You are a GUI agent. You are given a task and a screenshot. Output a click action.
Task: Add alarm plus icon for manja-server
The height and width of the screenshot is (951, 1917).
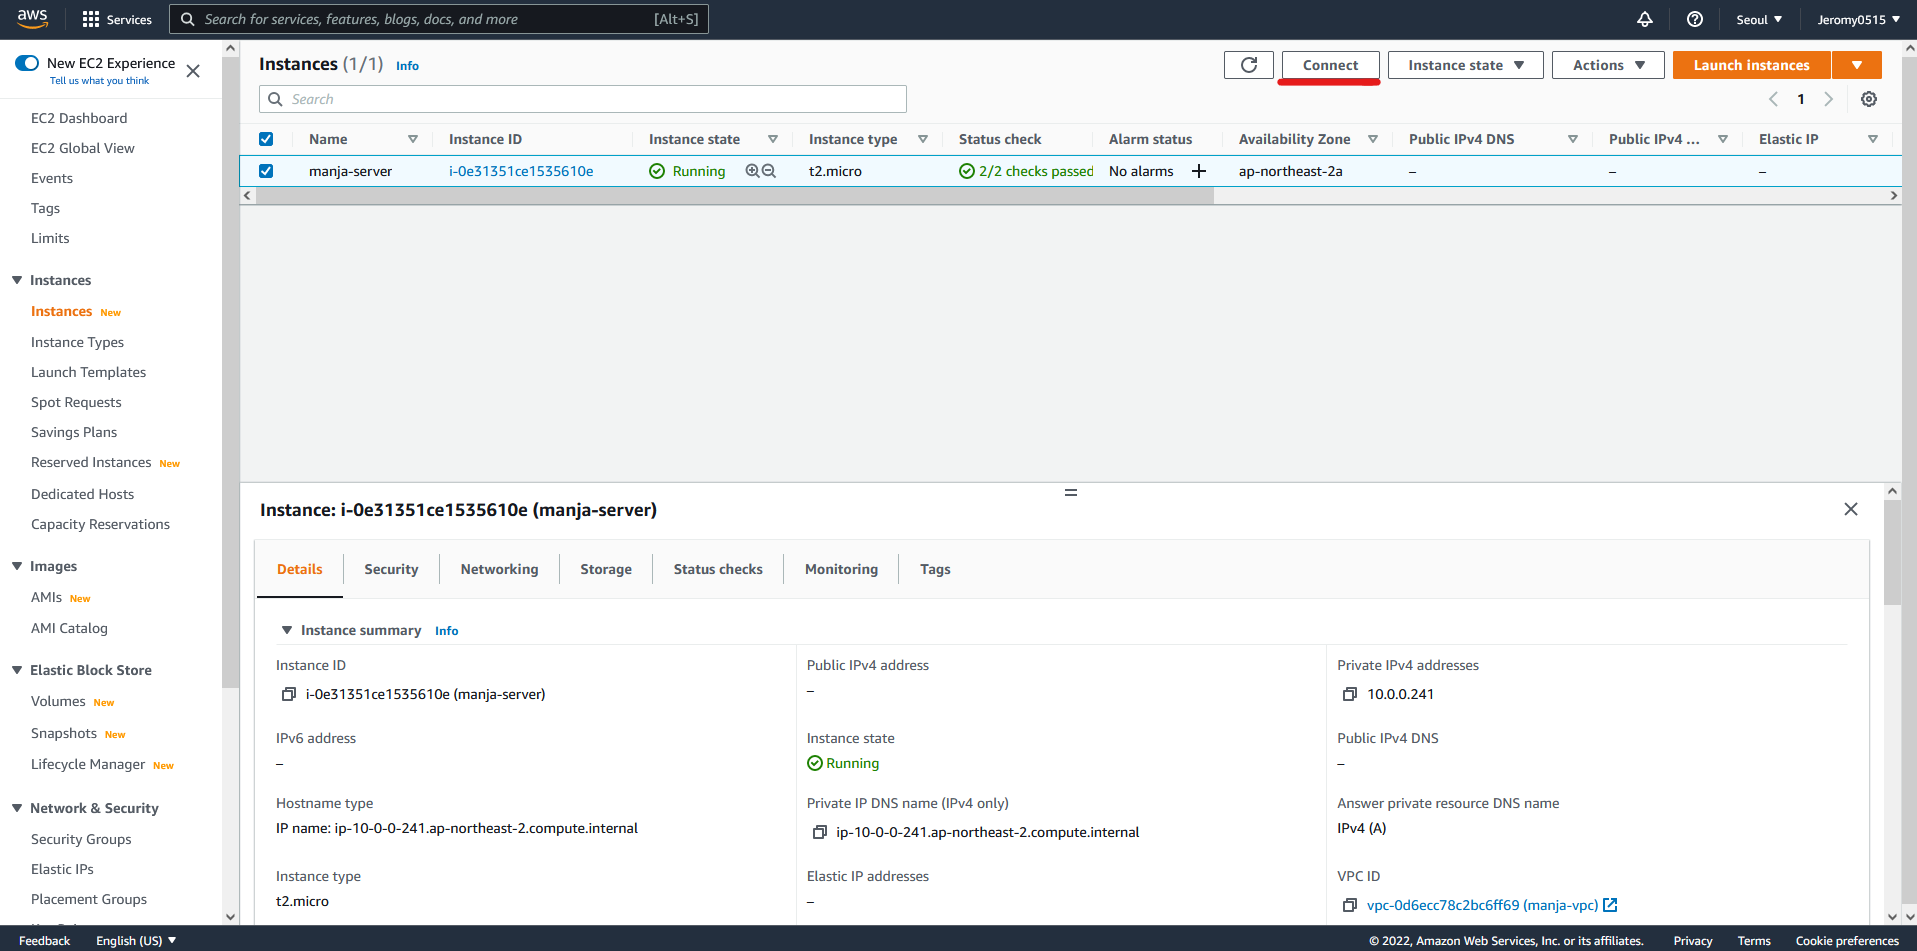point(1199,171)
